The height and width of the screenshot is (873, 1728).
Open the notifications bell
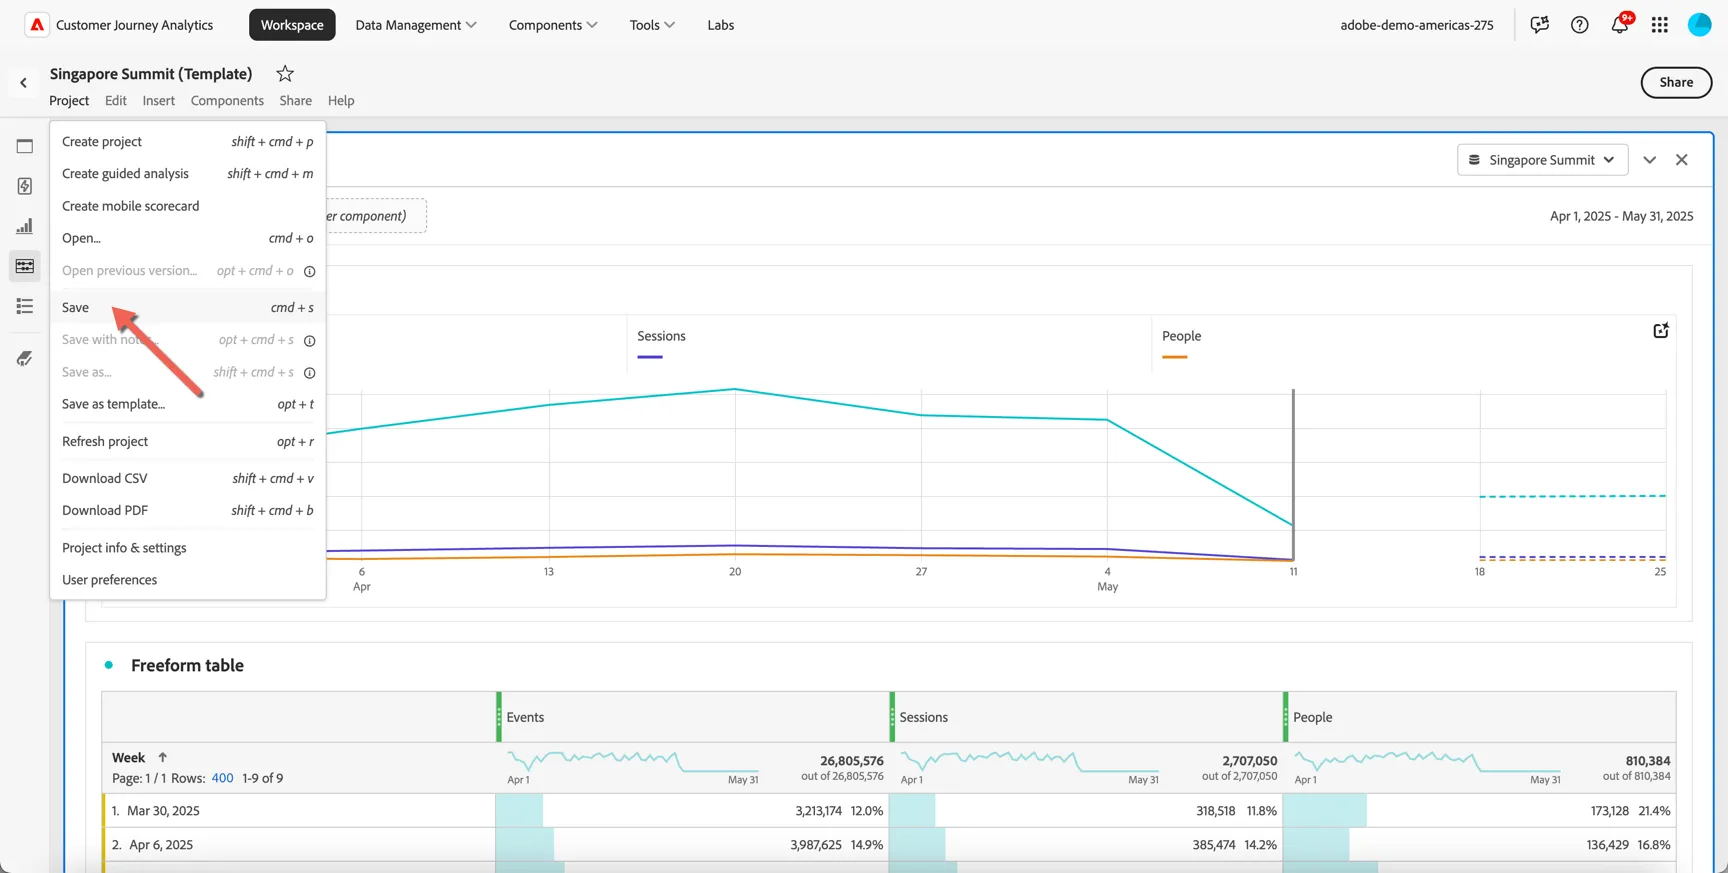[x=1620, y=25]
